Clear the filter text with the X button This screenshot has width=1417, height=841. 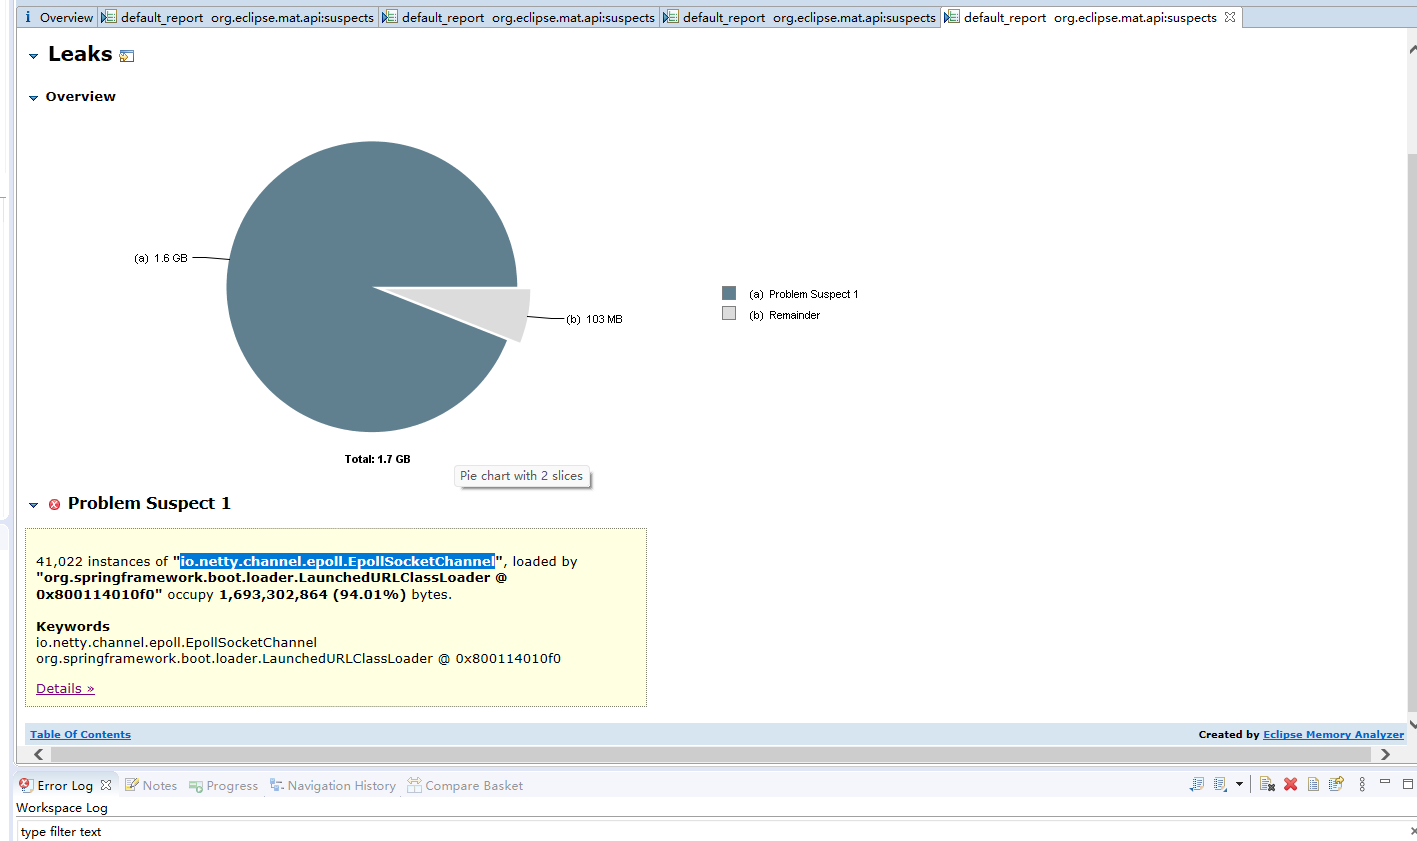(1412, 831)
